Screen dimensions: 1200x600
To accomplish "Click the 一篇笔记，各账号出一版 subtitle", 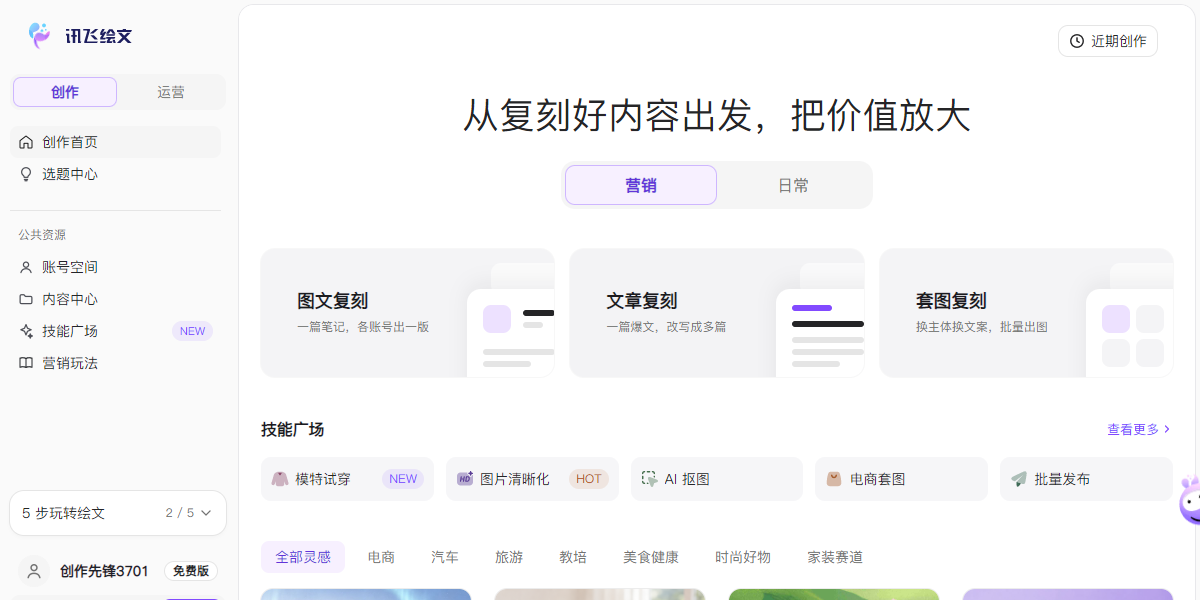I will click(363, 327).
